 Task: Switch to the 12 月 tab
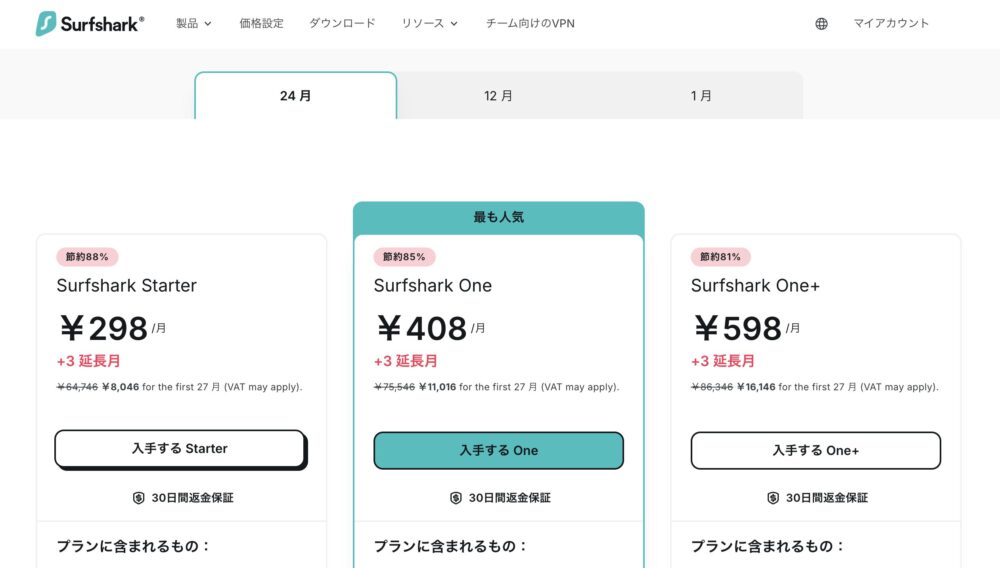(x=498, y=96)
